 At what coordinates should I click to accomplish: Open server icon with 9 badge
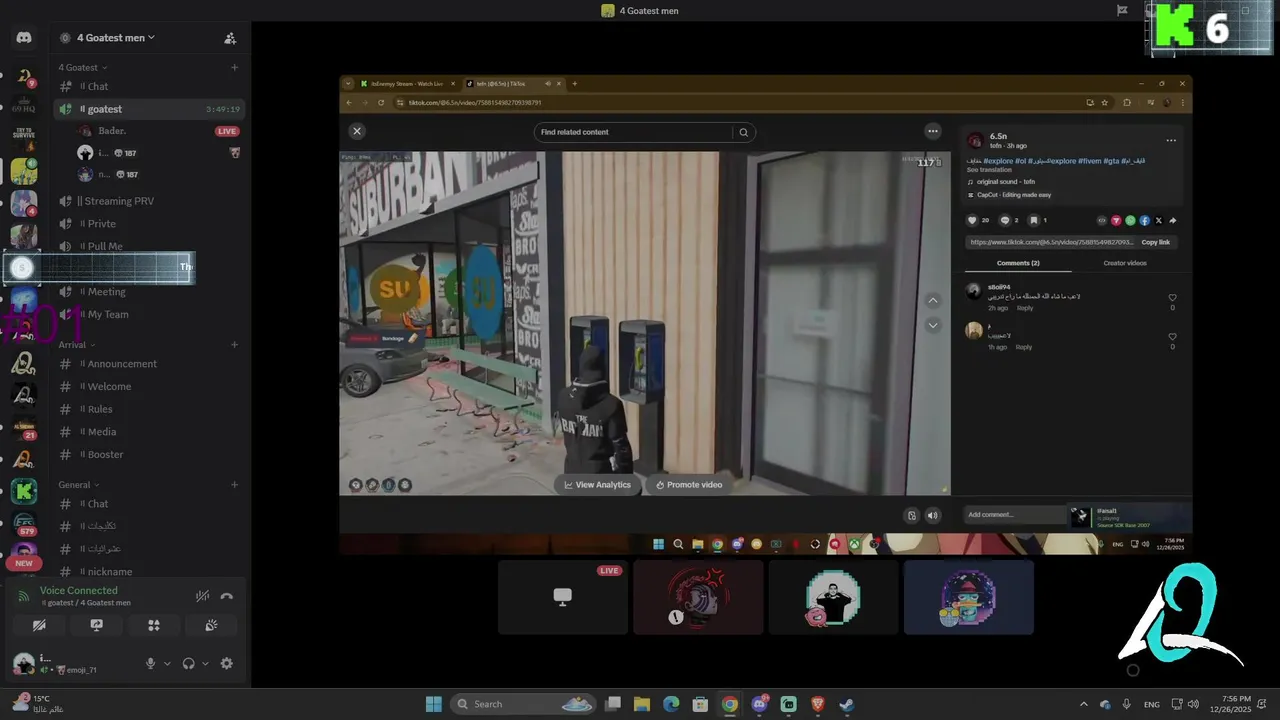(x=24, y=76)
